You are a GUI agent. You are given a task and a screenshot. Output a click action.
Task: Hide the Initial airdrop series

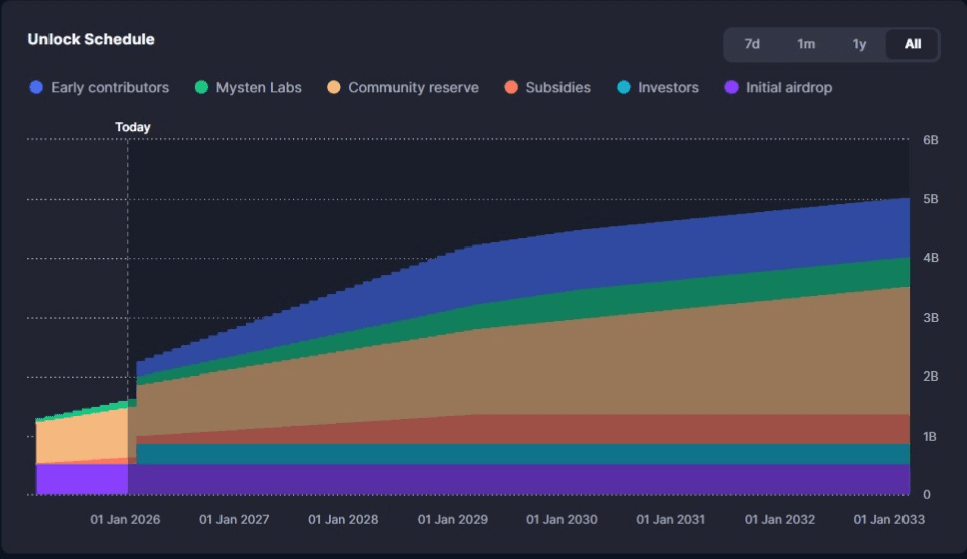[x=788, y=88]
